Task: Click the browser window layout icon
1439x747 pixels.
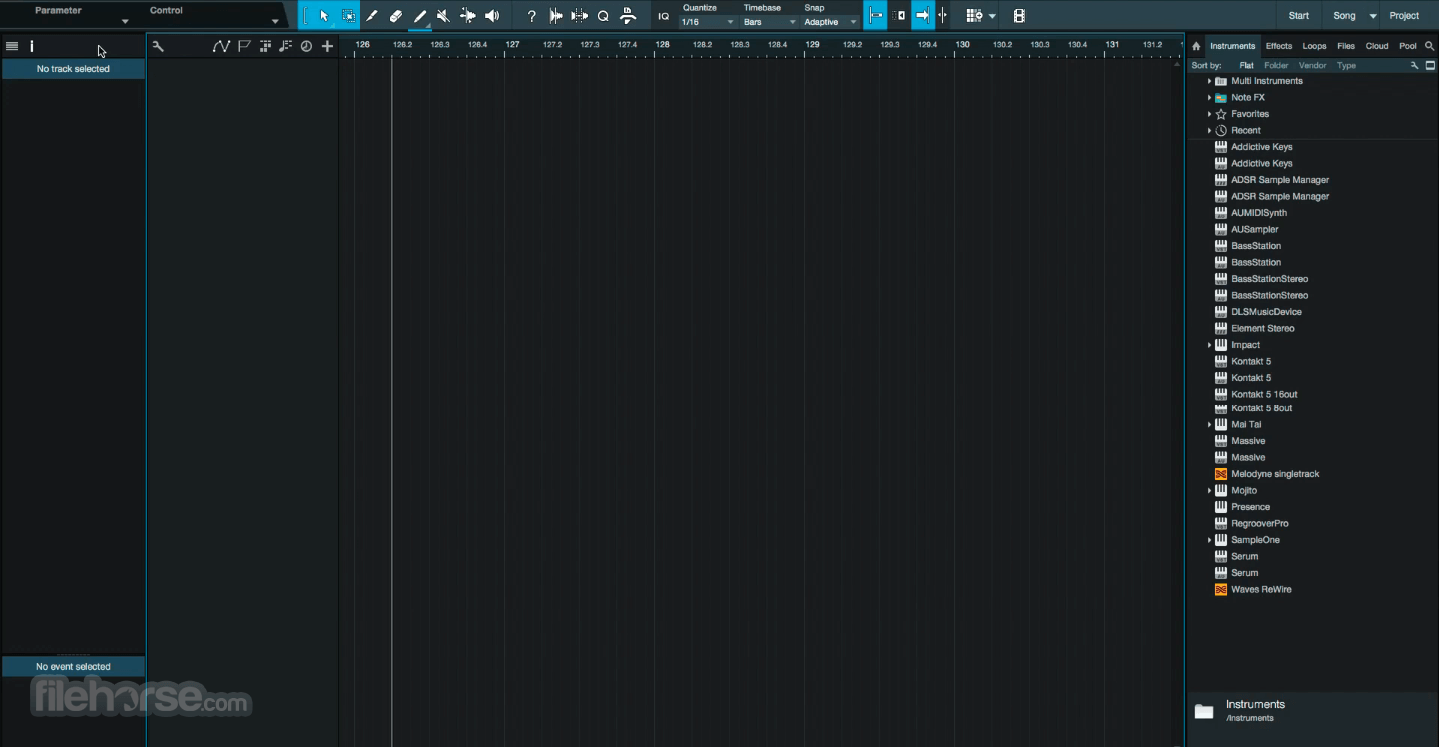Action: tap(1430, 65)
